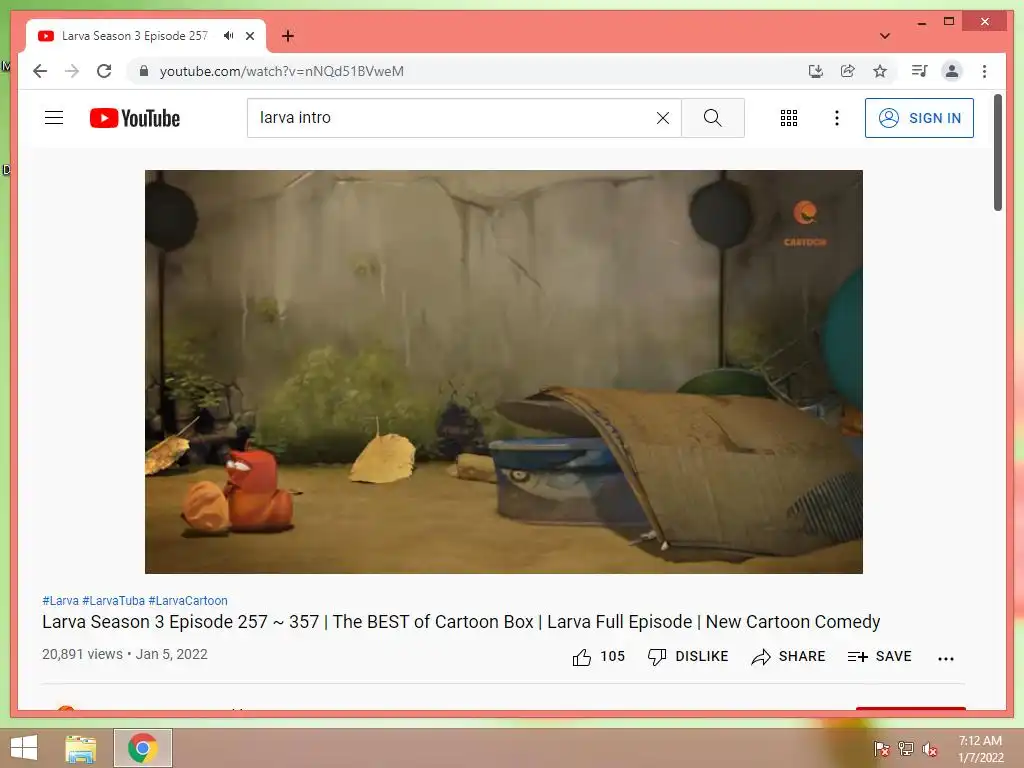The width and height of the screenshot is (1024, 768).
Task: Close the Larva Season 3 tab
Action: tap(249, 36)
